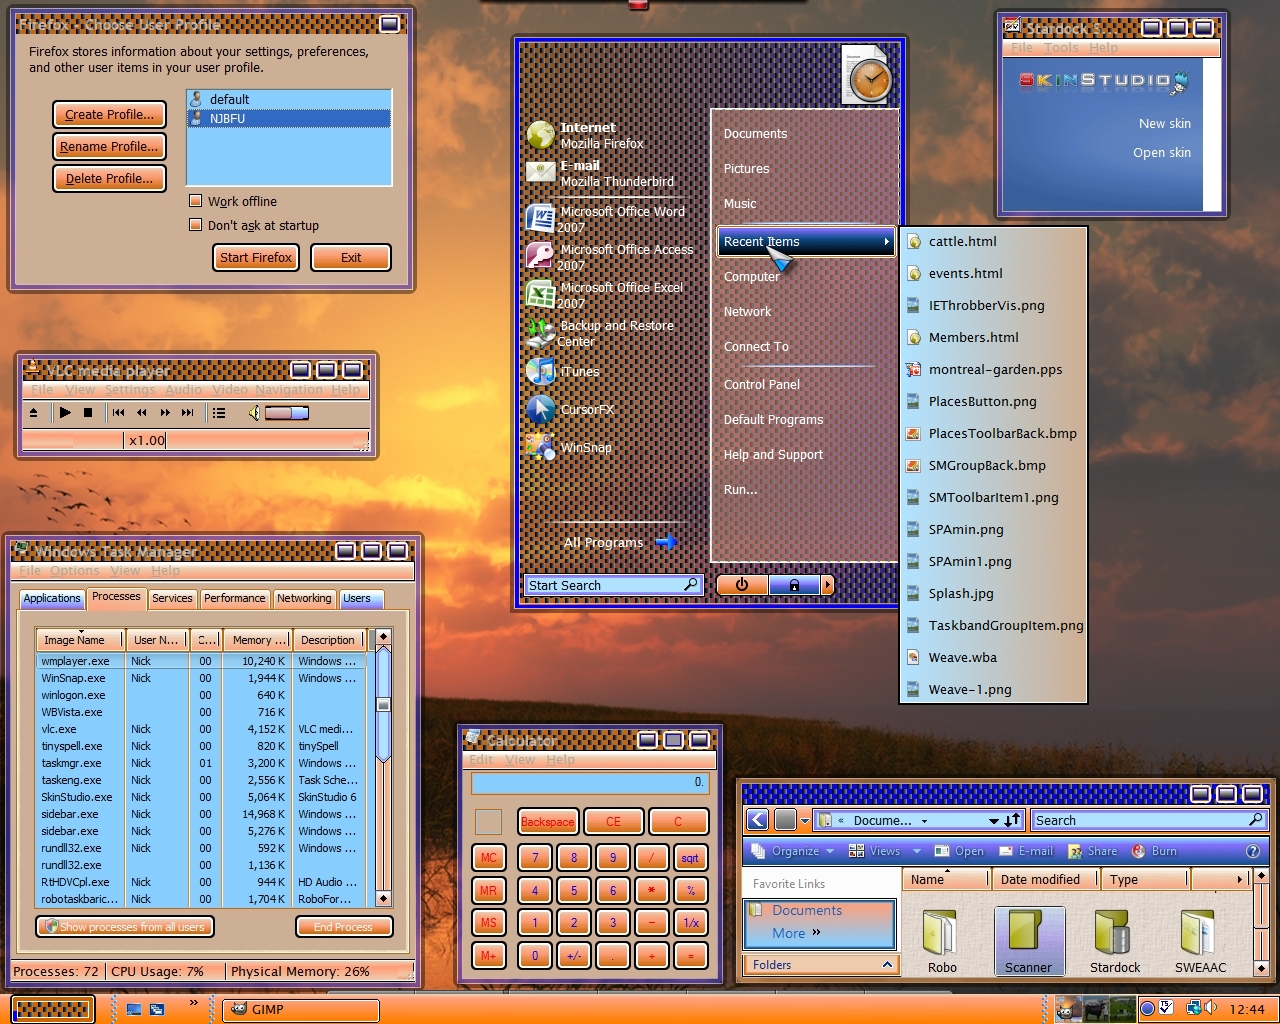Open Explorer address bar dropdown arrow
Screen dimensions: 1280x1024
click(993, 821)
